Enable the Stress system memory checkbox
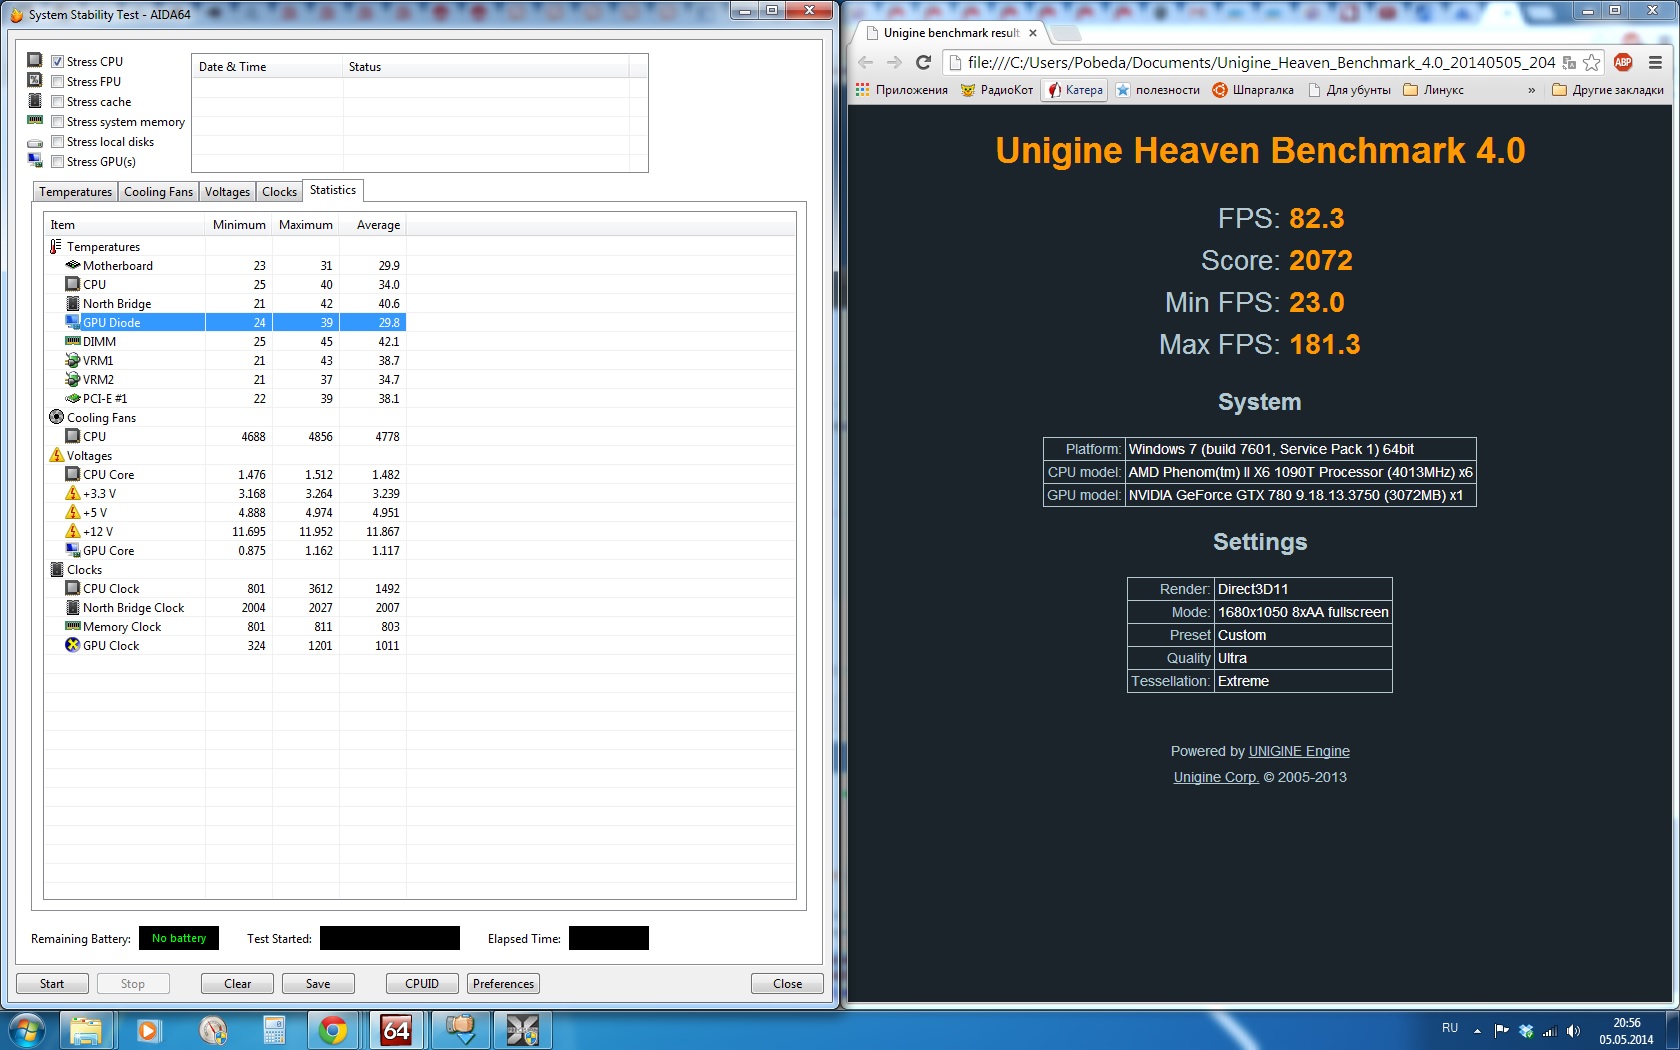Image resolution: width=1680 pixels, height=1050 pixels. pyautogui.click(x=58, y=122)
